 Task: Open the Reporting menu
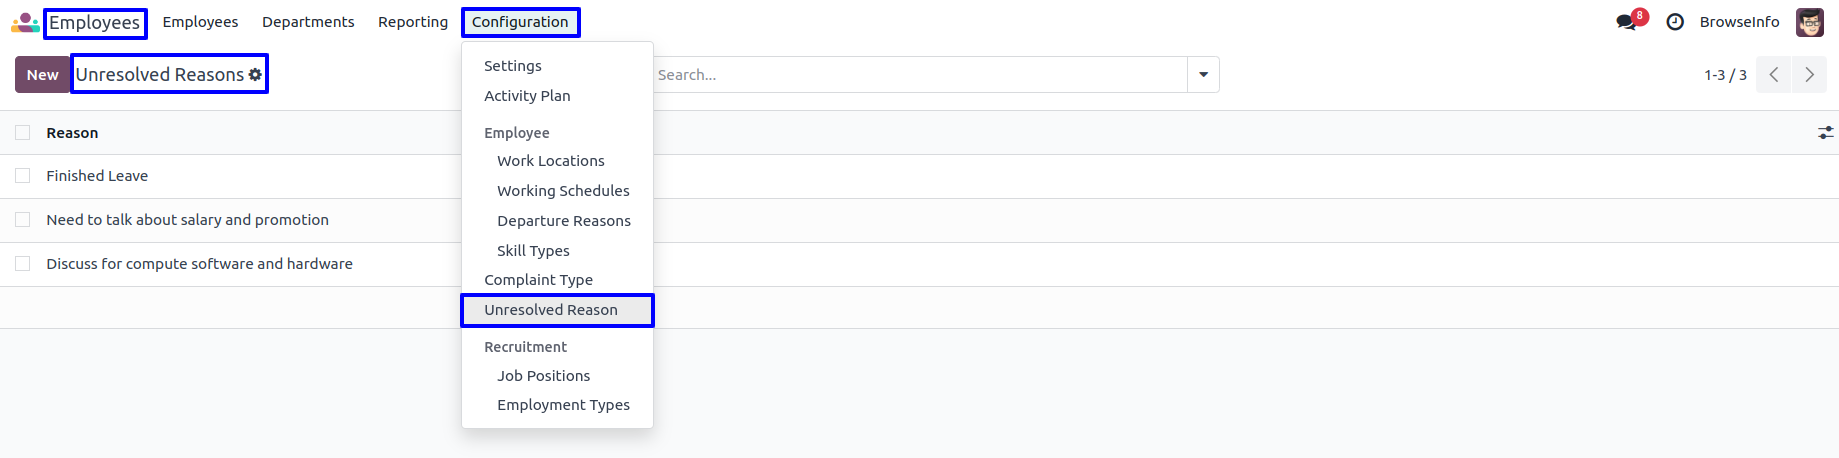(413, 22)
